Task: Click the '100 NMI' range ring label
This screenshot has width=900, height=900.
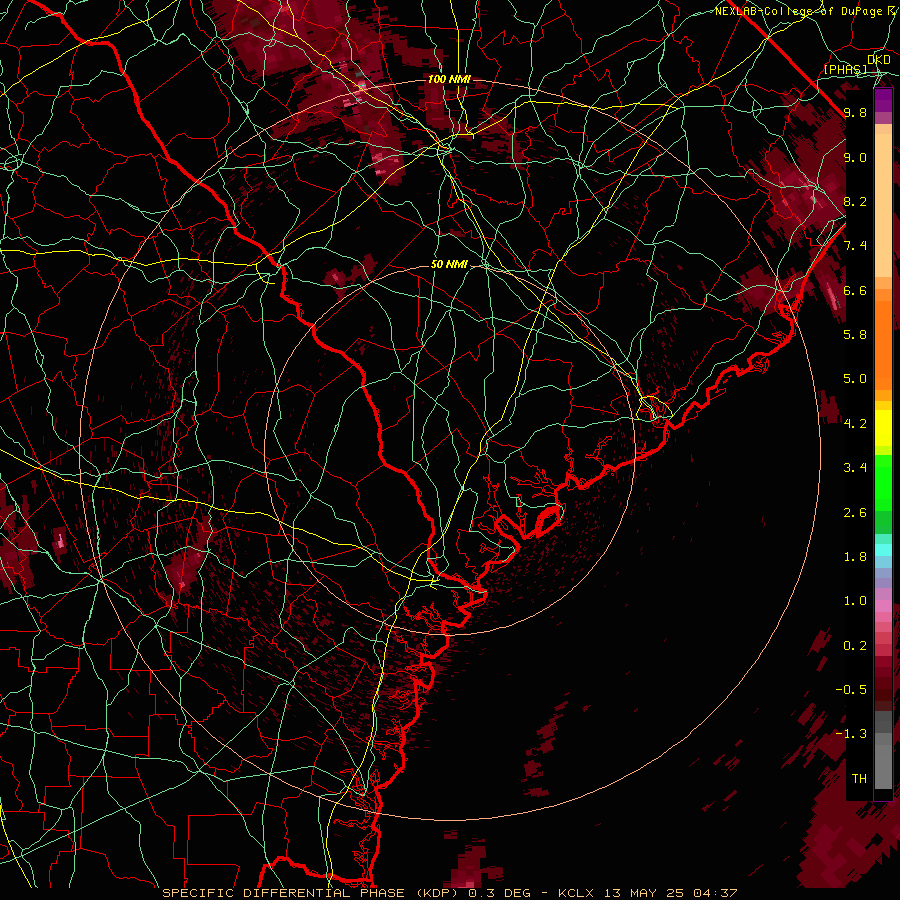Action: click(449, 79)
